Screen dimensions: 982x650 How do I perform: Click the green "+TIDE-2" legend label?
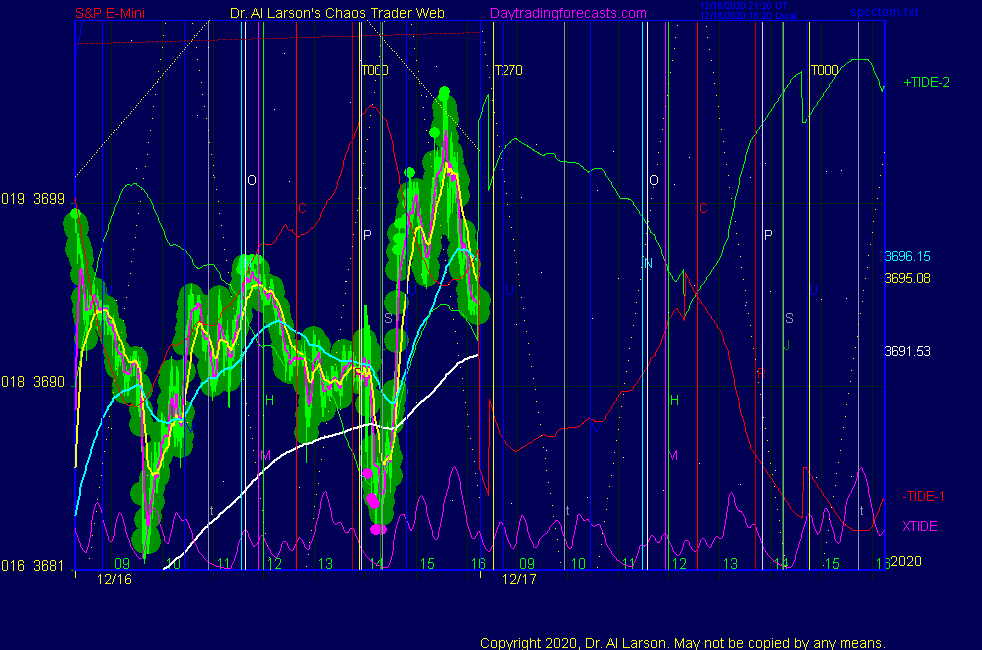(926, 83)
